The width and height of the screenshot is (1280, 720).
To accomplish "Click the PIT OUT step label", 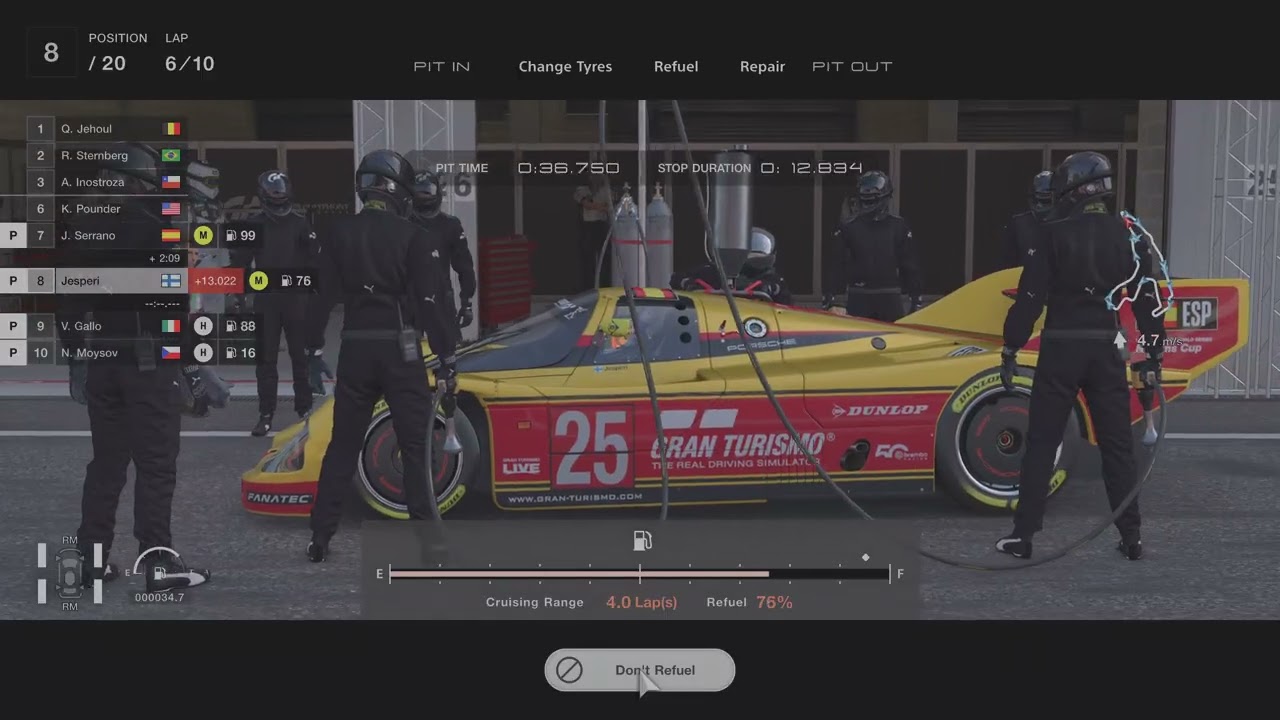I will pyautogui.click(x=852, y=67).
